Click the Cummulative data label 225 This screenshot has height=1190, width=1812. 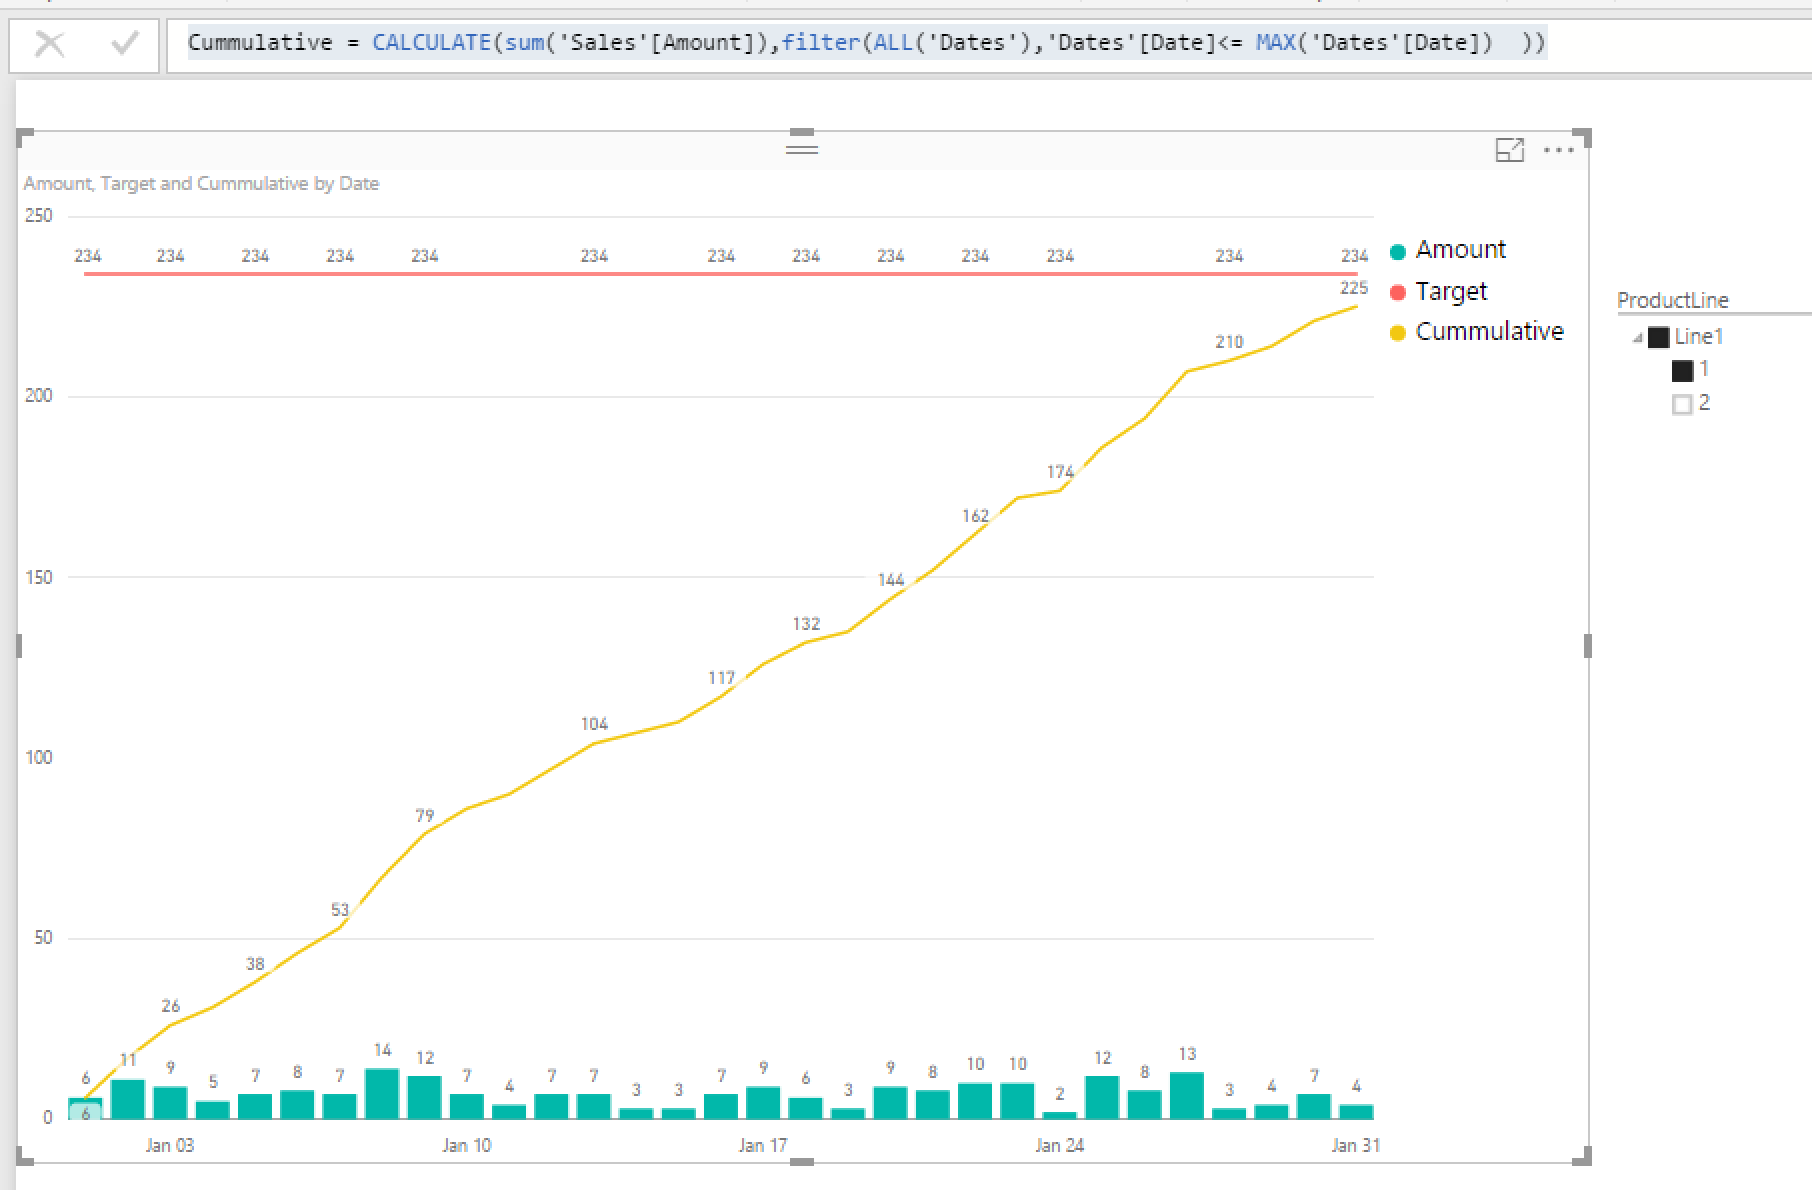tap(1354, 288)
